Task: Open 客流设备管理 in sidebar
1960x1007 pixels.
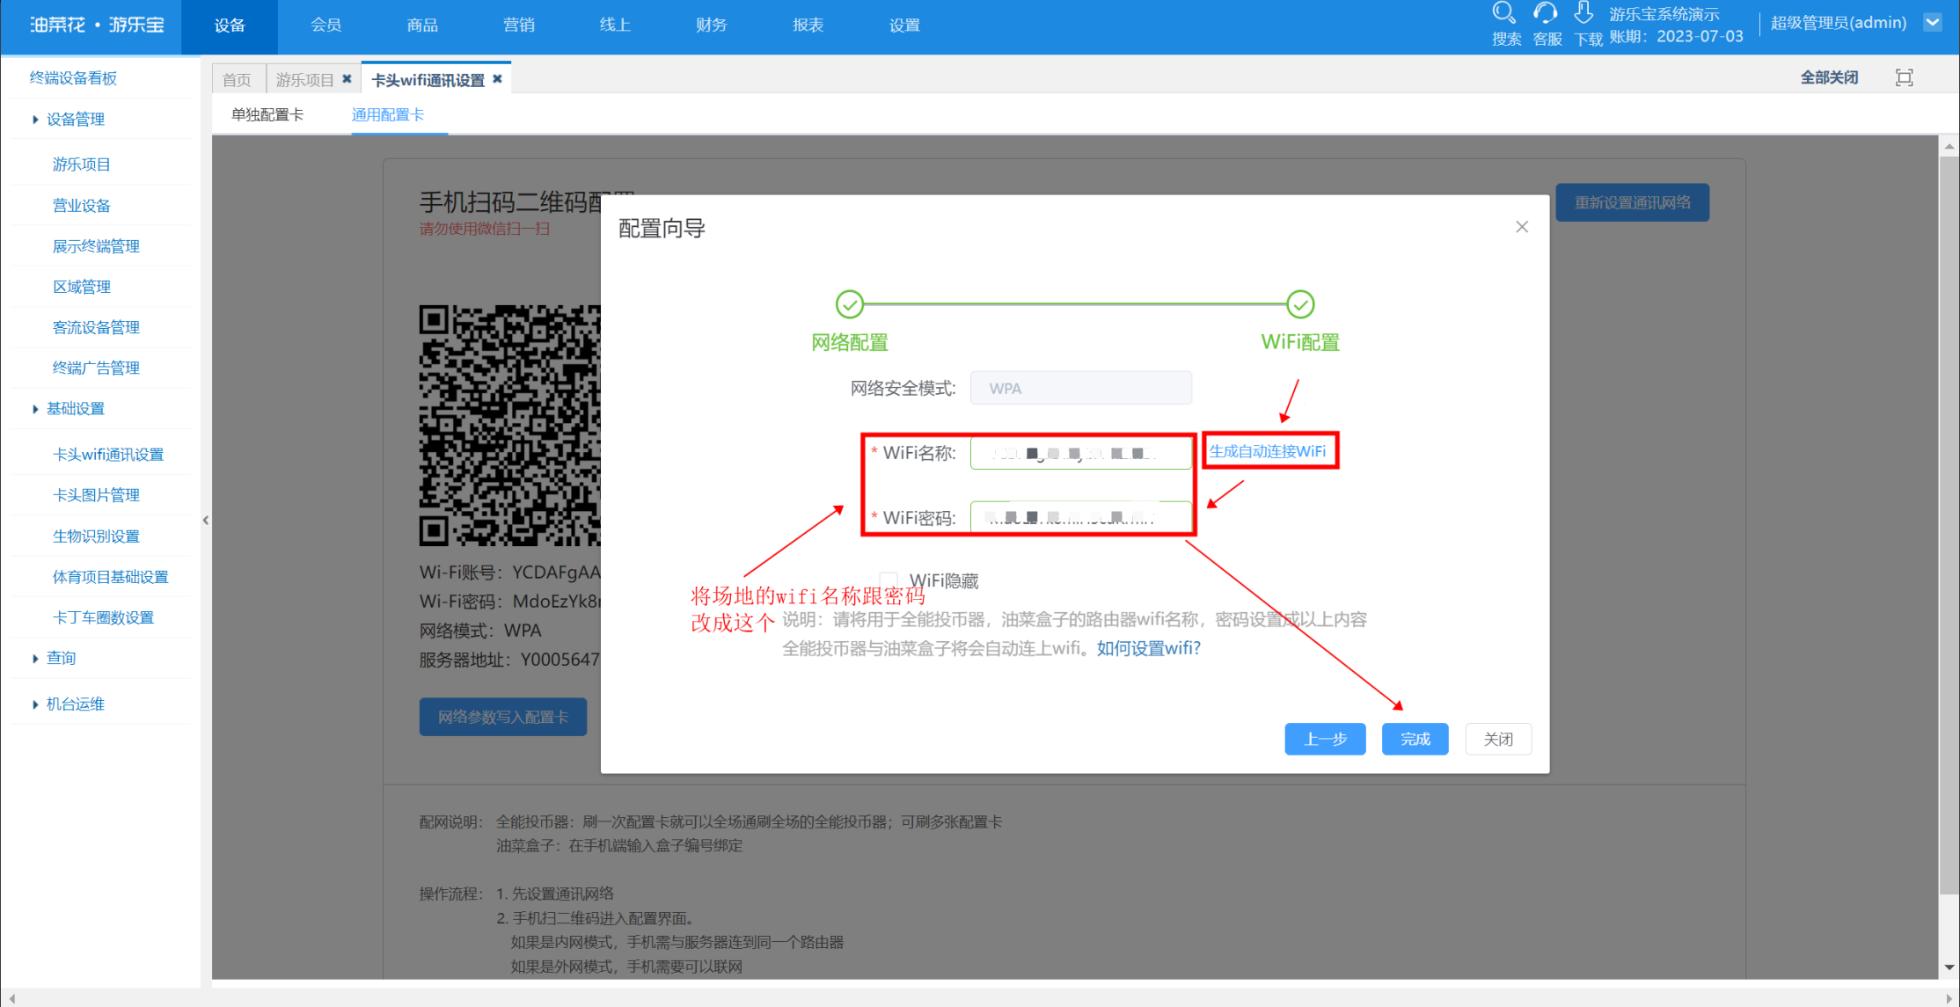Action: click(x=96, y=327)
